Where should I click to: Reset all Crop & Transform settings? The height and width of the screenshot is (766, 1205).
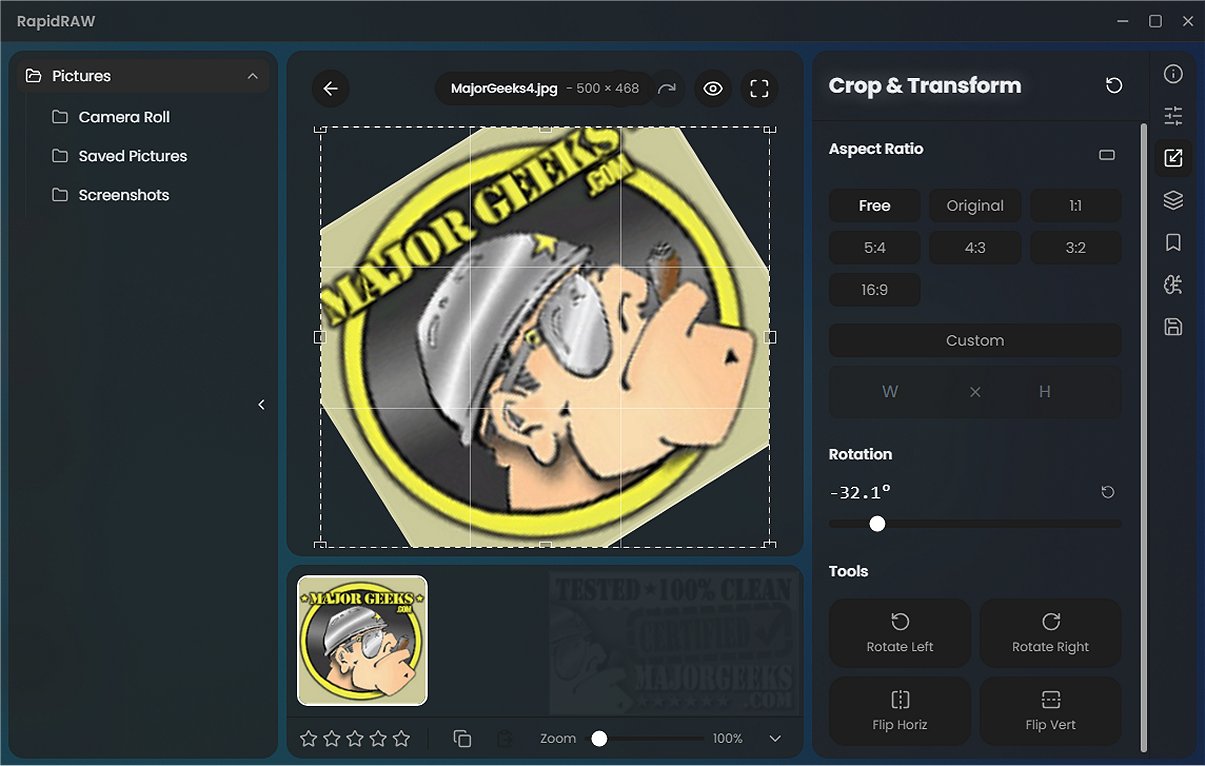tap(1114, 86)
